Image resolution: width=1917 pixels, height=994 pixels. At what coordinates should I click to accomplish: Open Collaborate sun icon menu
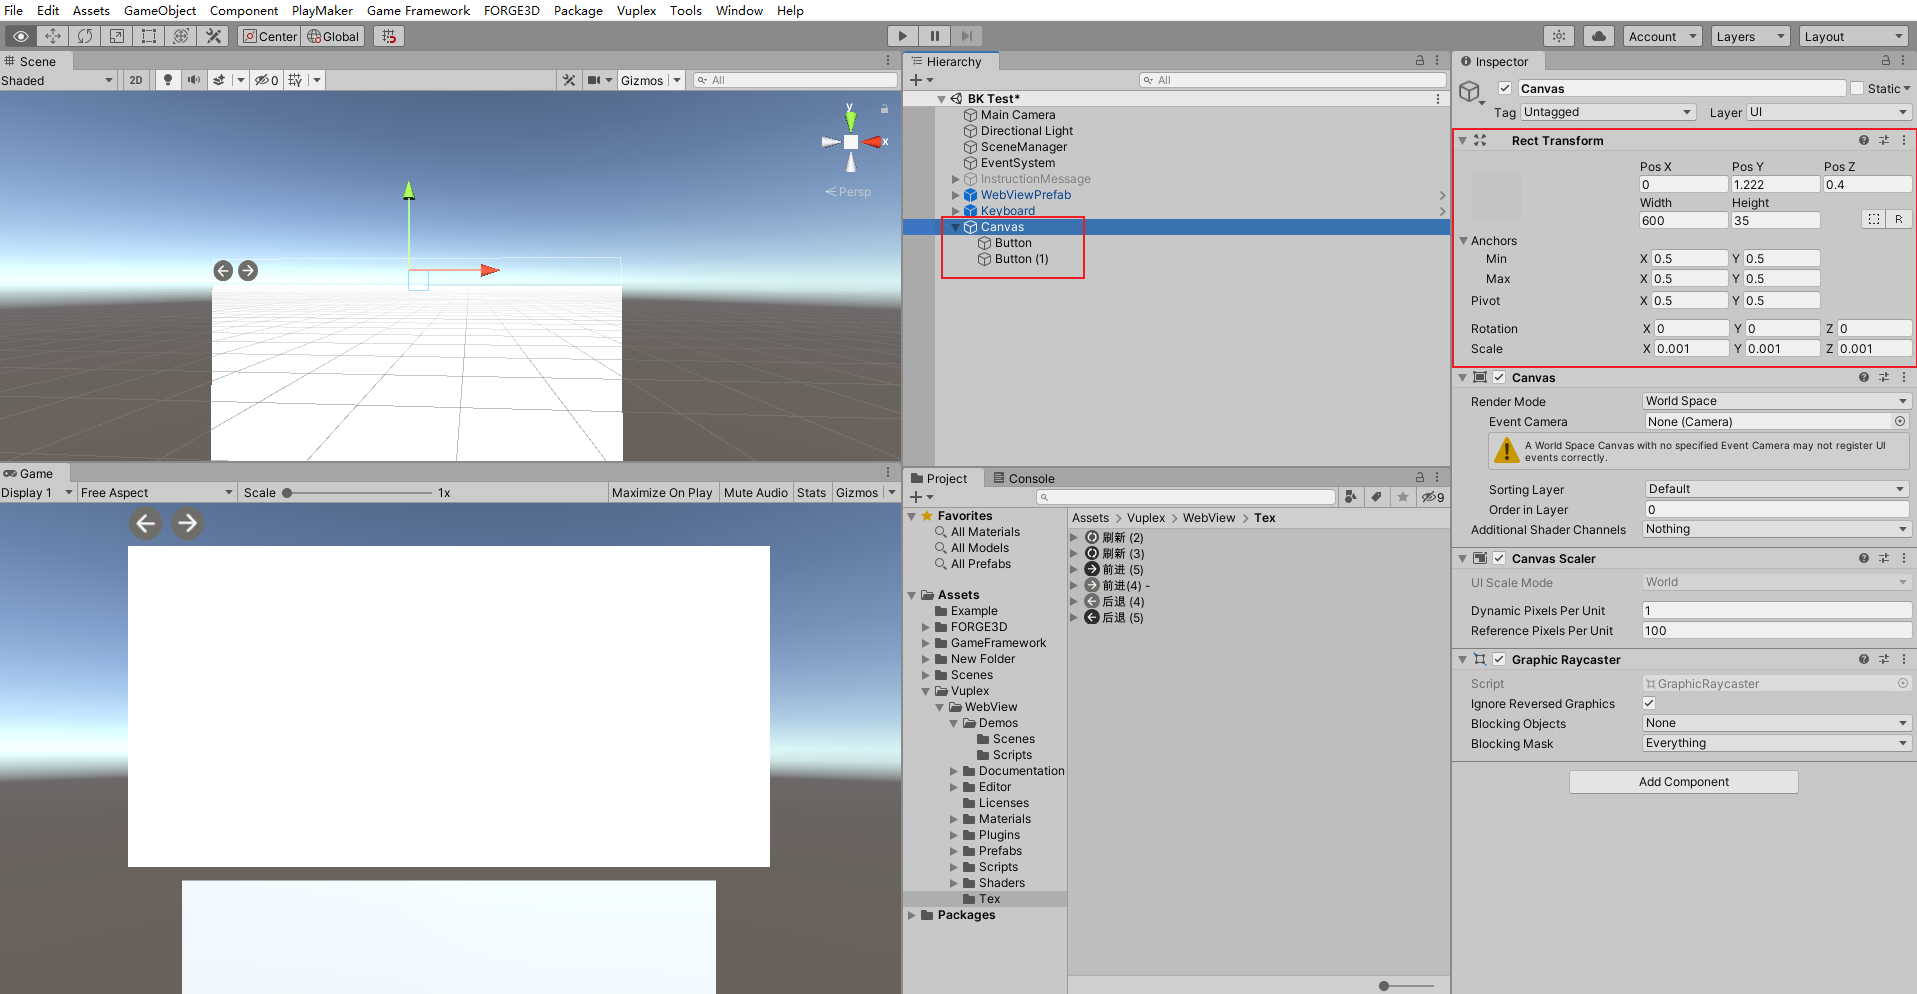[x=1559, y=36]
